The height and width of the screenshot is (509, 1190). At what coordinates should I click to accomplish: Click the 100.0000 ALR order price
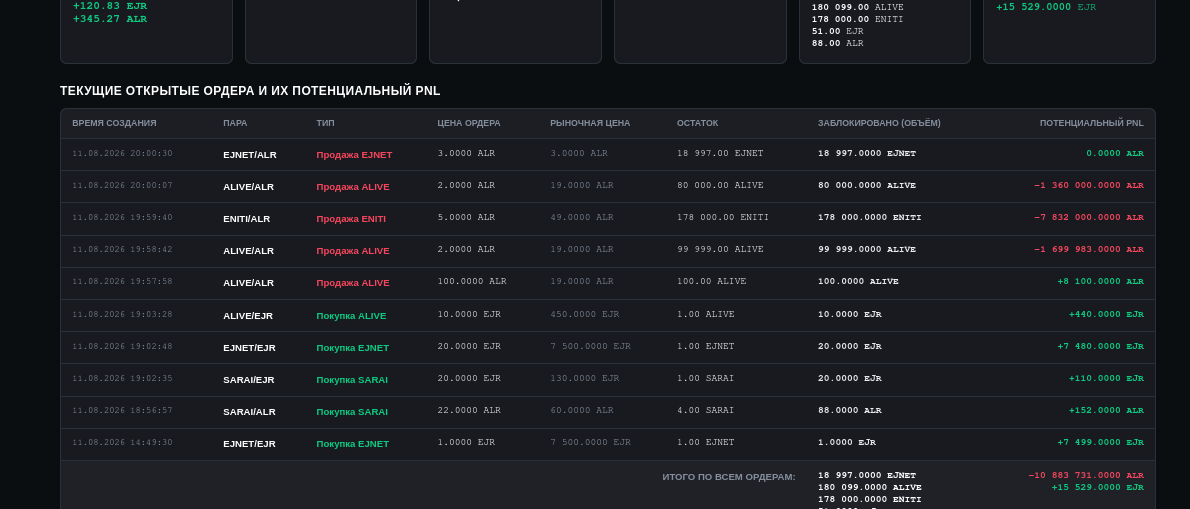tap(471, 281)
